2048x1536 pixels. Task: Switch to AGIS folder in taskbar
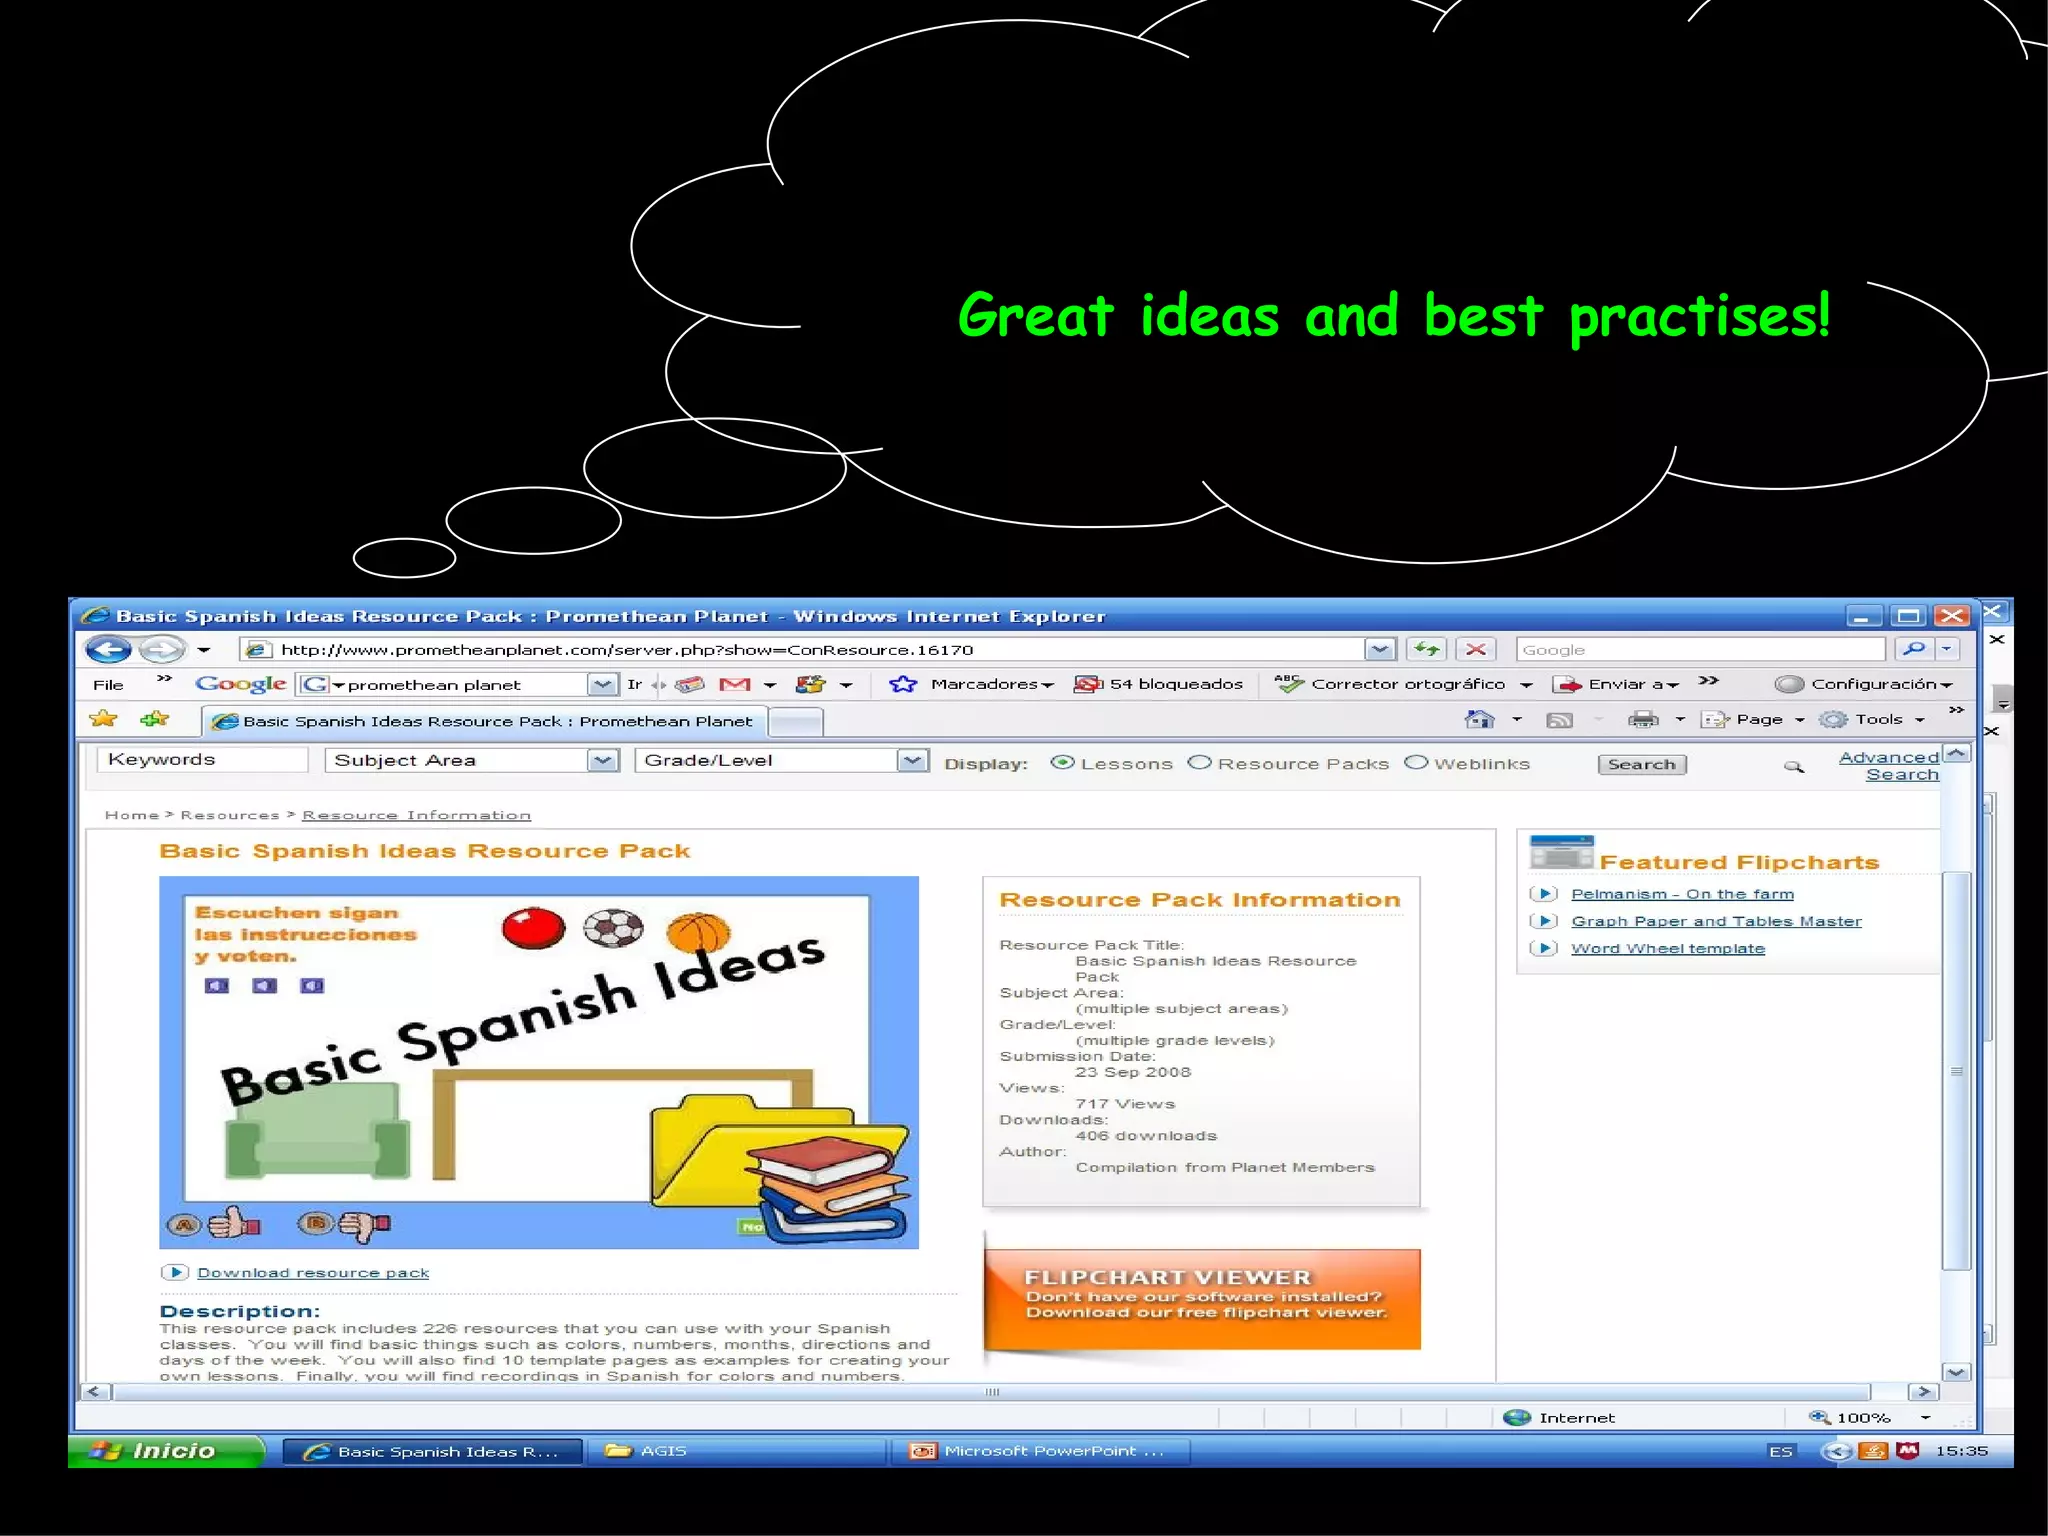pyautogui.click(x=736, y=1451)
